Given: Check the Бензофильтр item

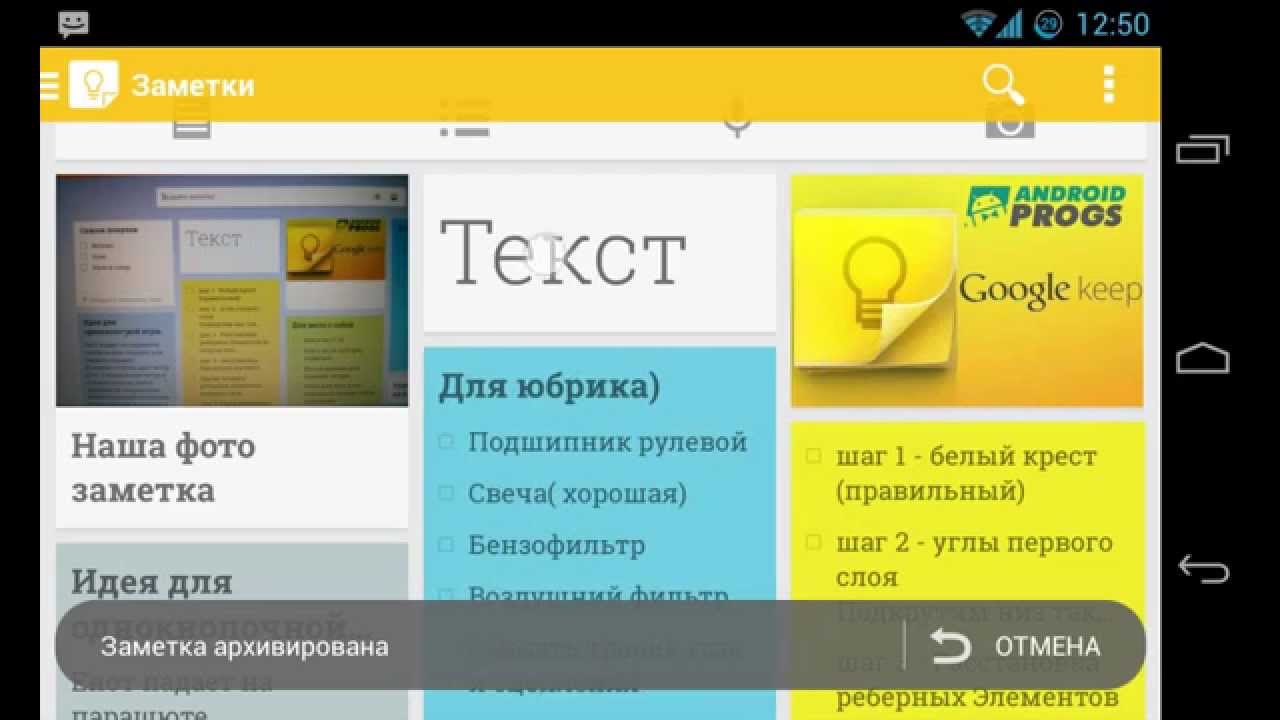Looking at the screenshot, I should point(446,545).
